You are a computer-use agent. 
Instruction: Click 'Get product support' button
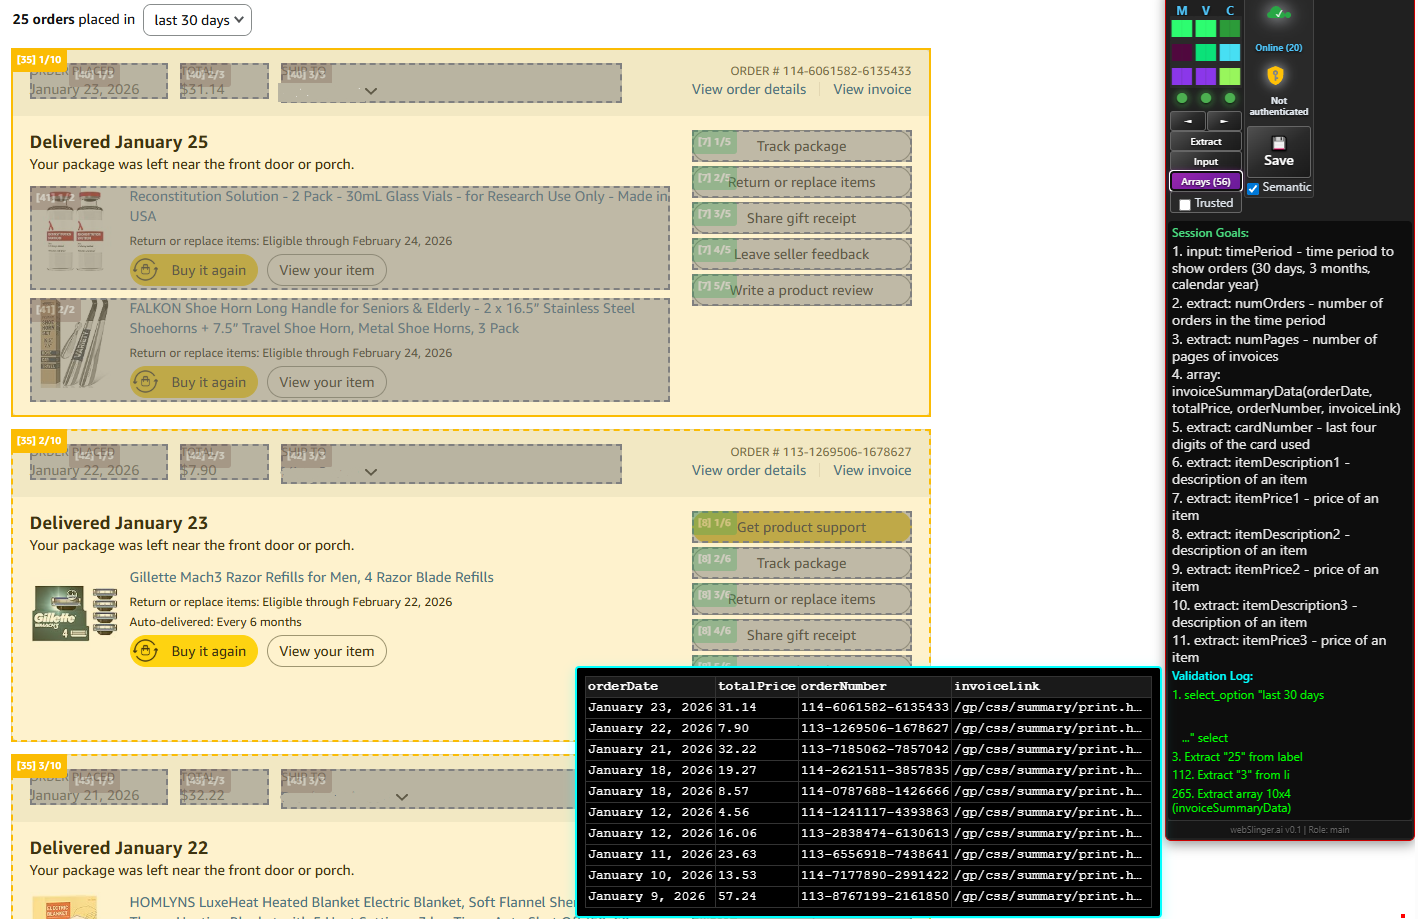tap(802, 527)
